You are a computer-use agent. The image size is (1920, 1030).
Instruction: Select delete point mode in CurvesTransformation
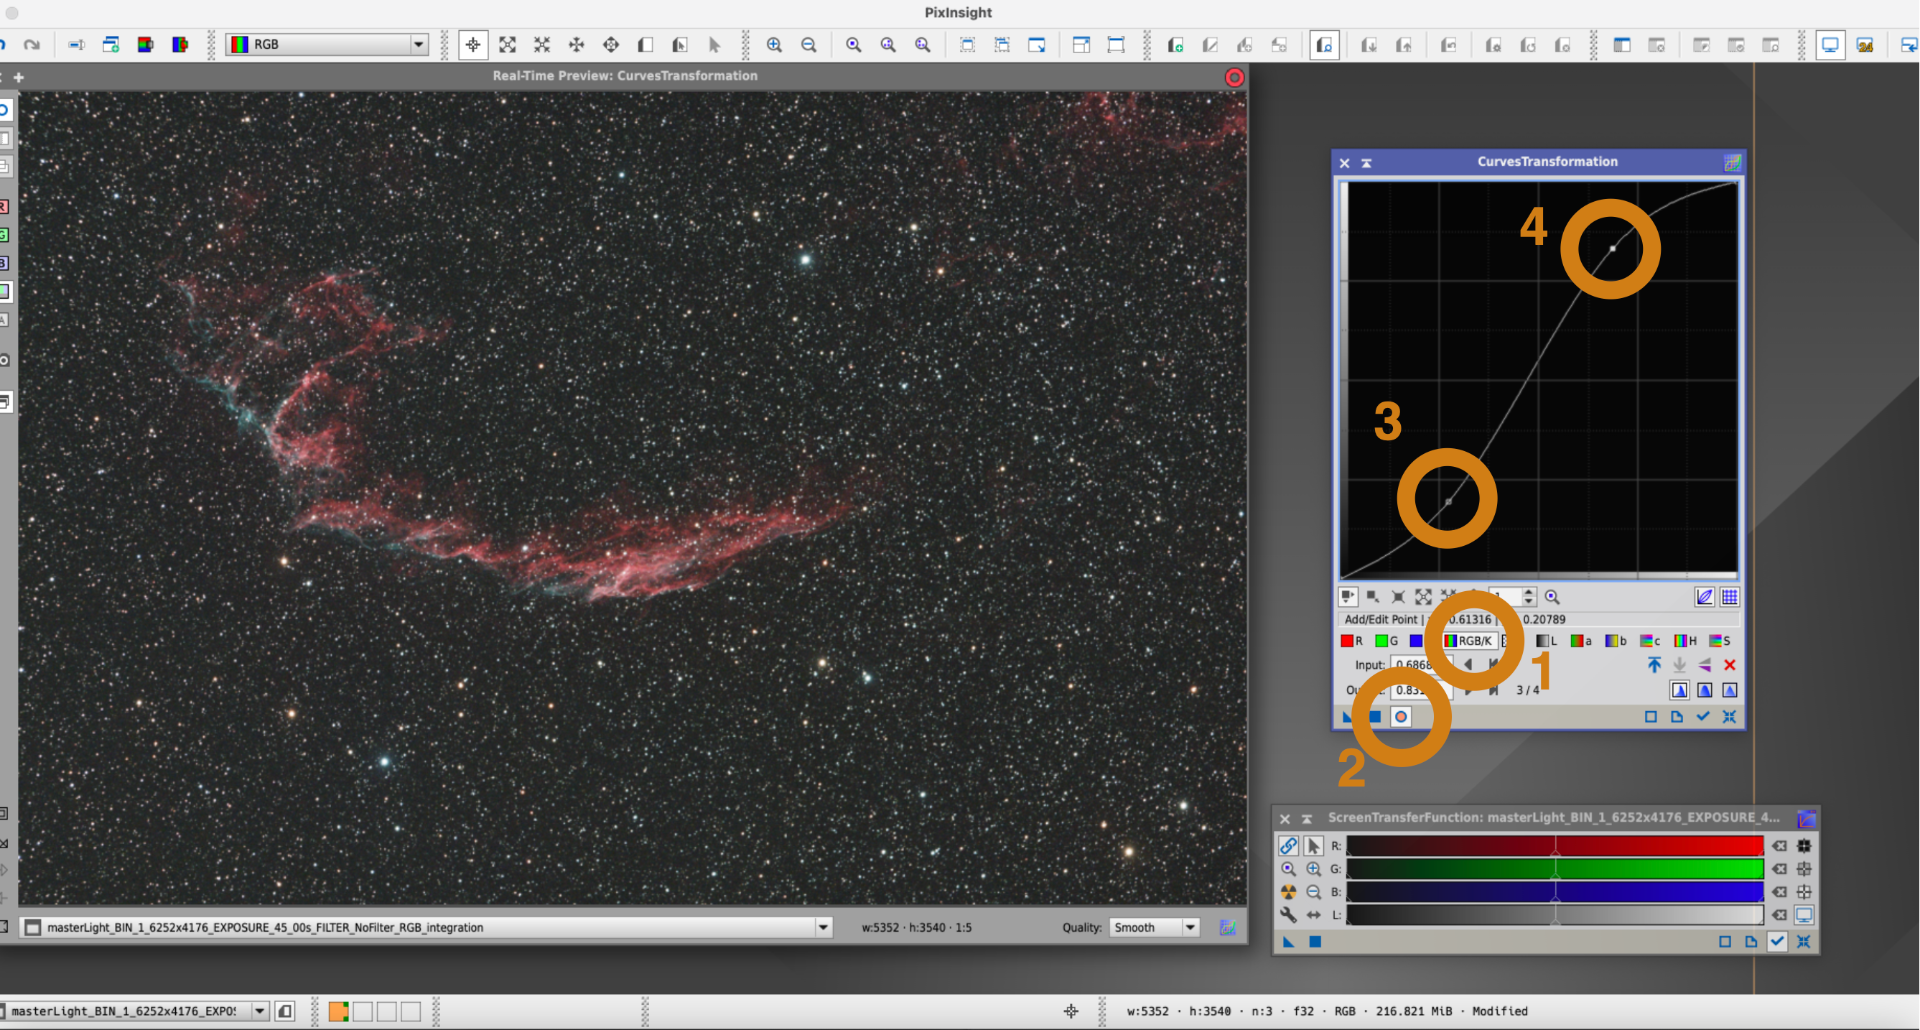(x=1398, y=597)
